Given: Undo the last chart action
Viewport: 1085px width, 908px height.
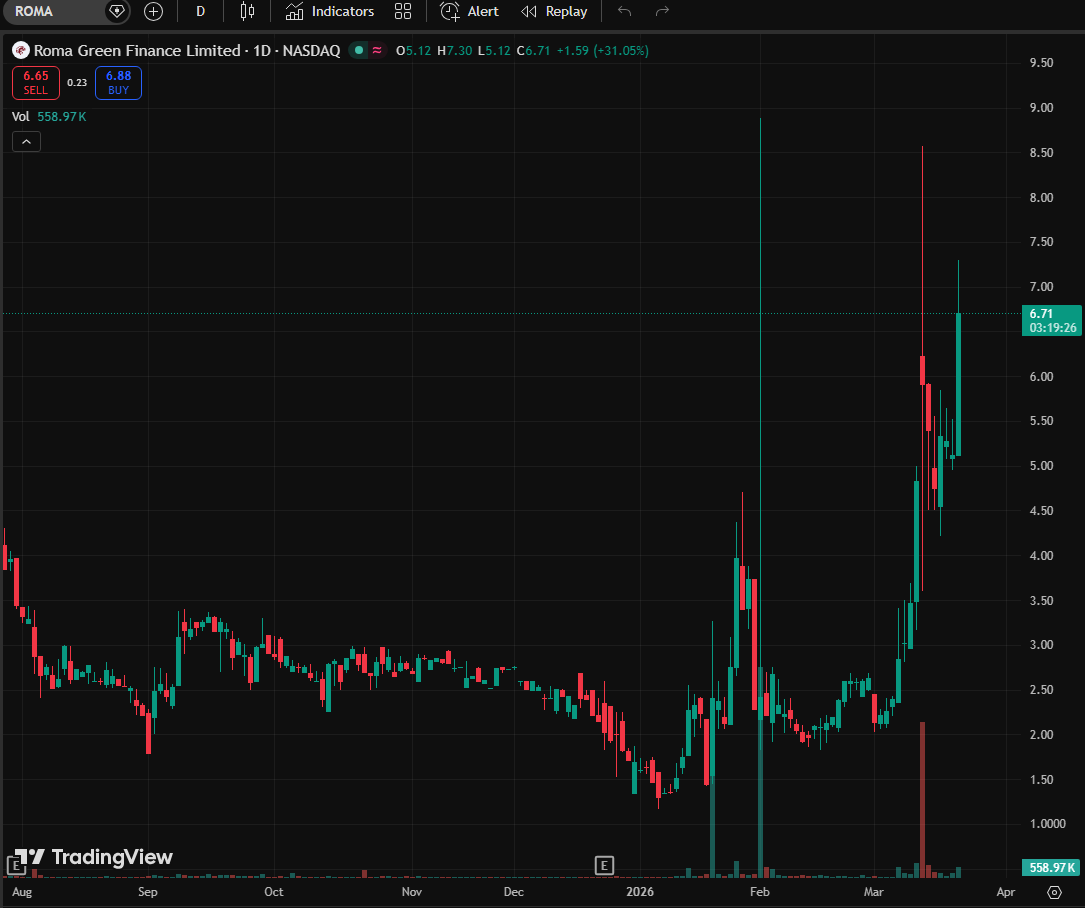Looking at the screenshot, I should pos(624,12).
